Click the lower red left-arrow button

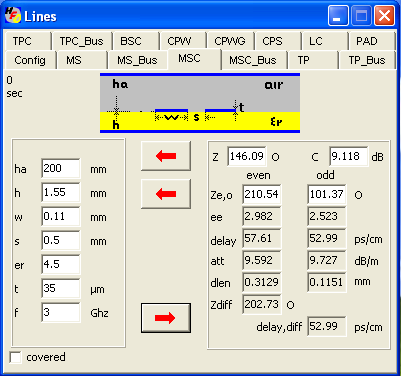pos(166,194)
